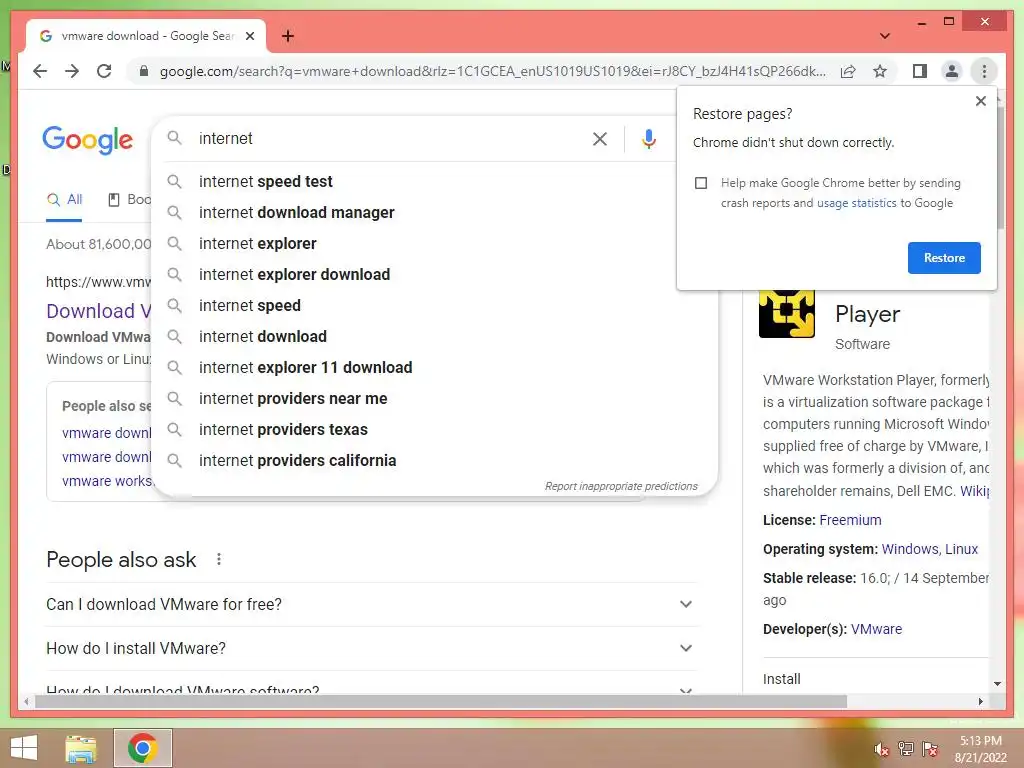The image size is (1024, 768).
Task: Select the plain internet explorer suggestion
Action: [x=434, y=244]
